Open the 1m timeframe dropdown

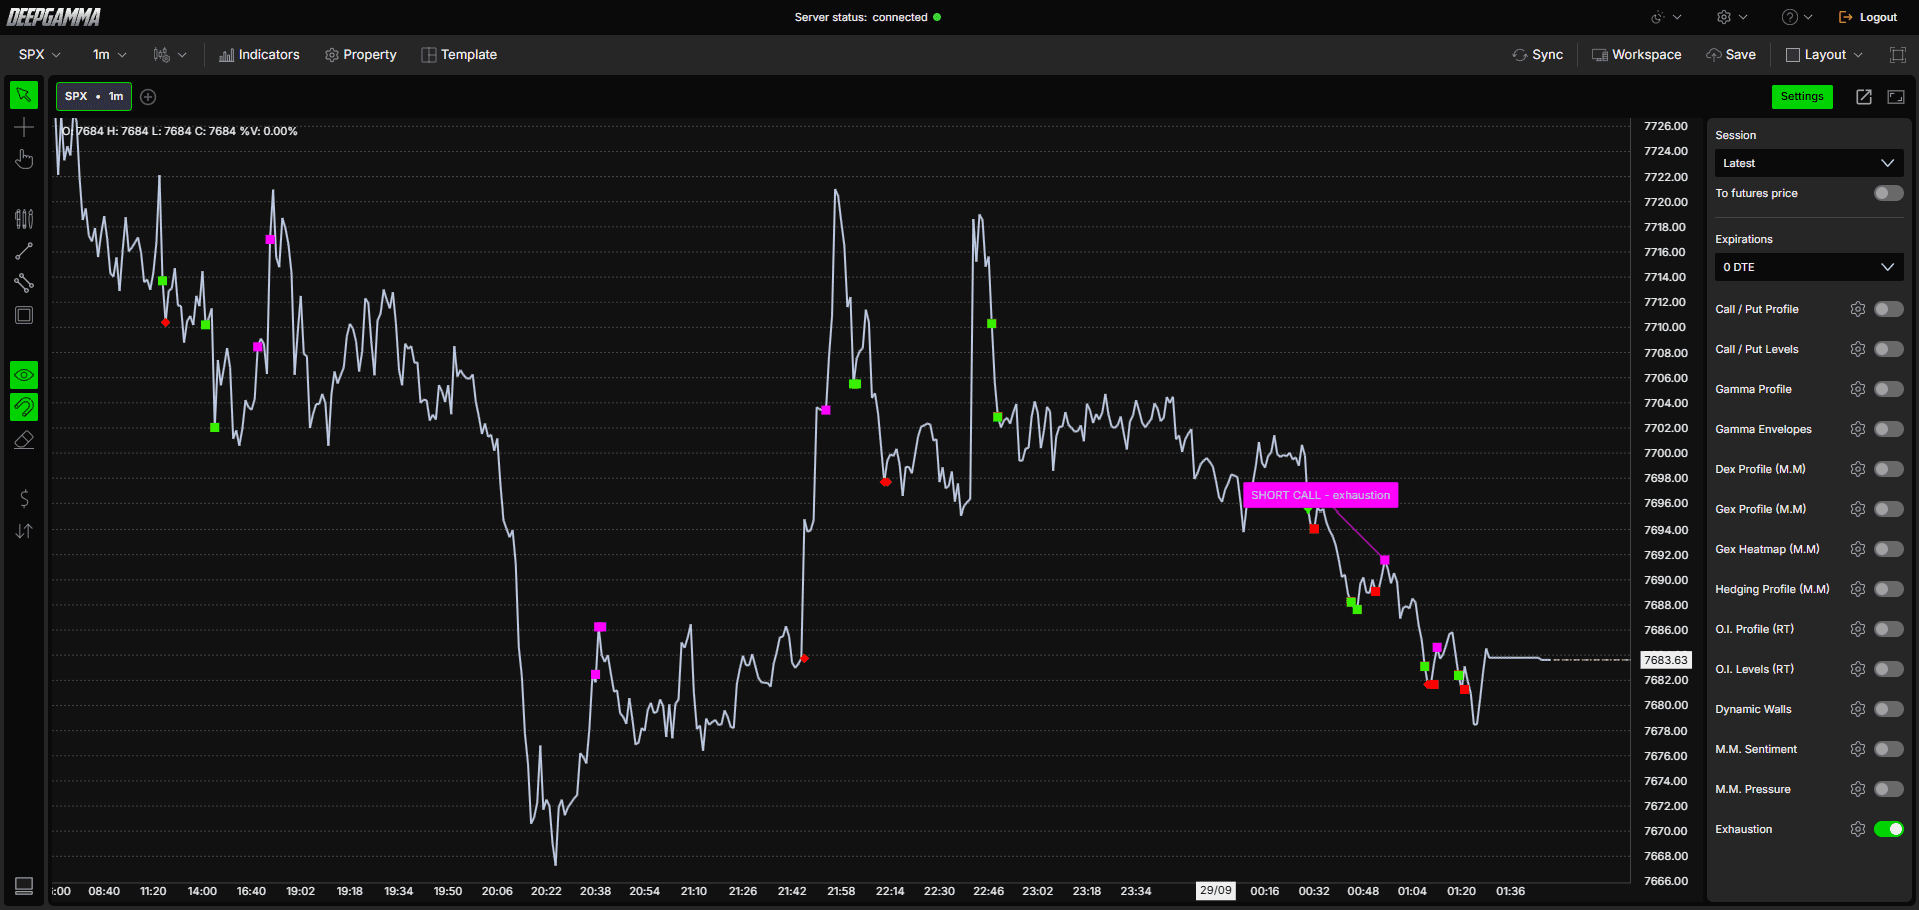(109, 55)
